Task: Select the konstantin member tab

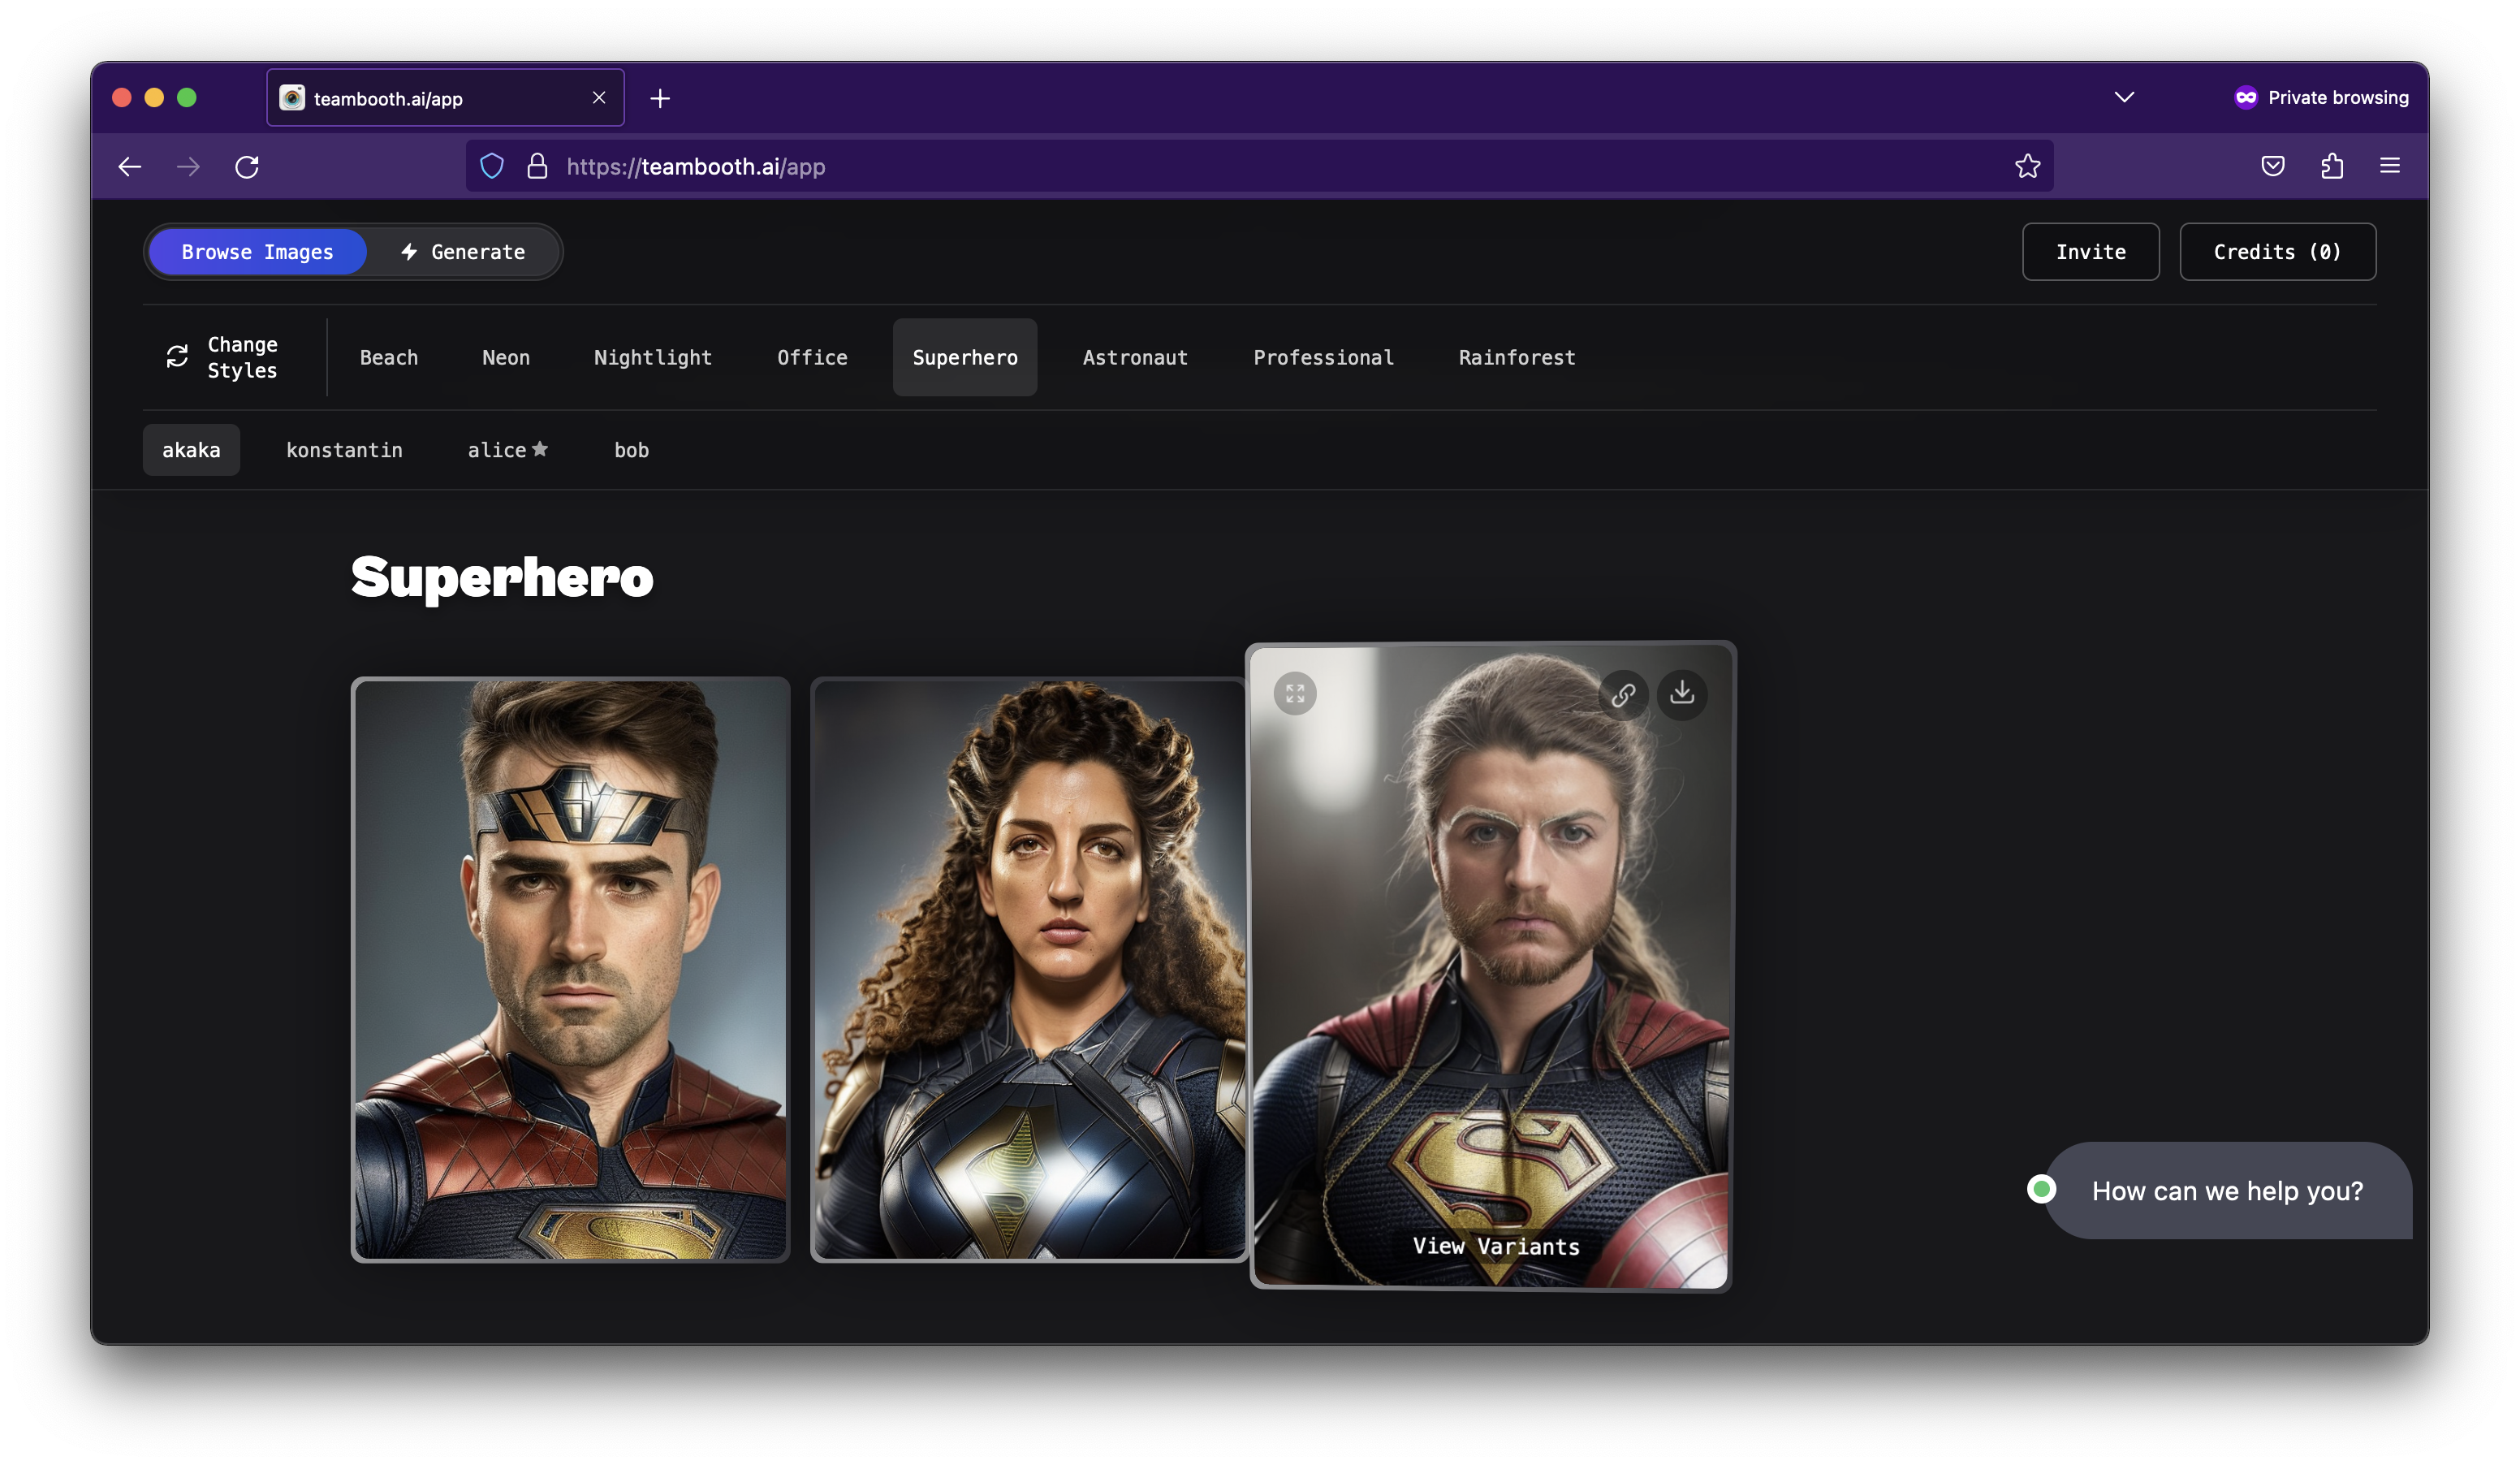Action: 344,450
